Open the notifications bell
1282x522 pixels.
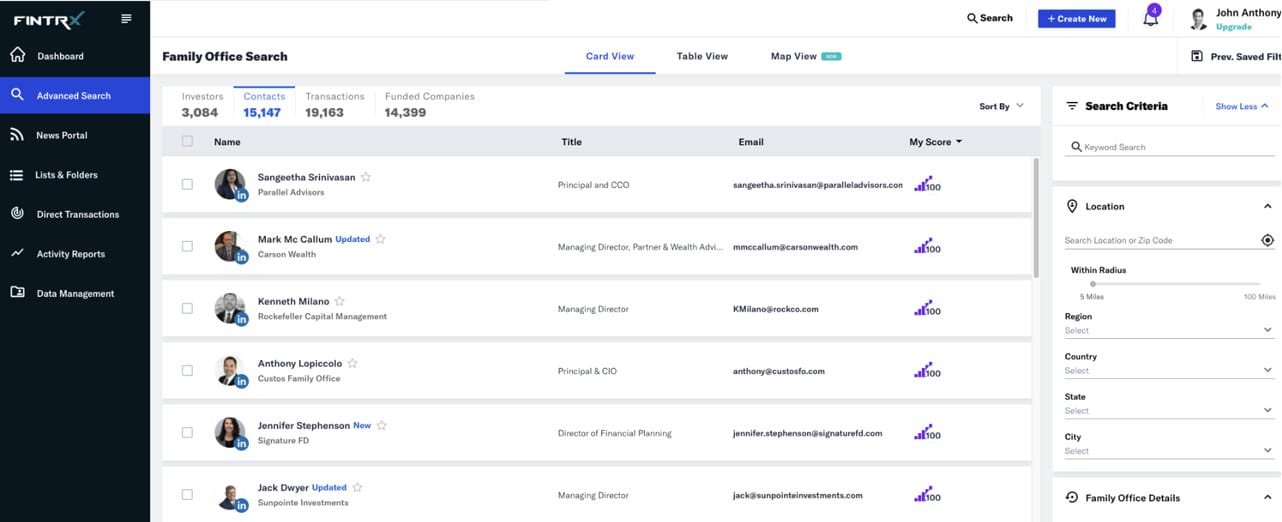1150,18
